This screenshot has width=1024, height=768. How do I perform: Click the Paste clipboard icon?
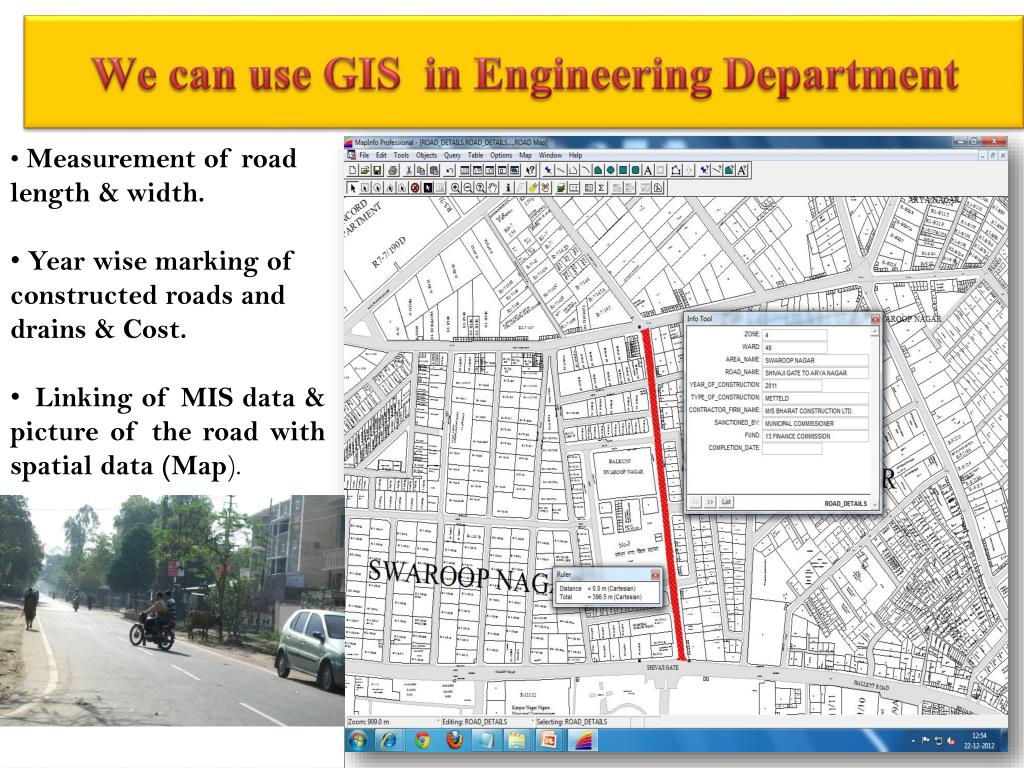click(434, 170)
